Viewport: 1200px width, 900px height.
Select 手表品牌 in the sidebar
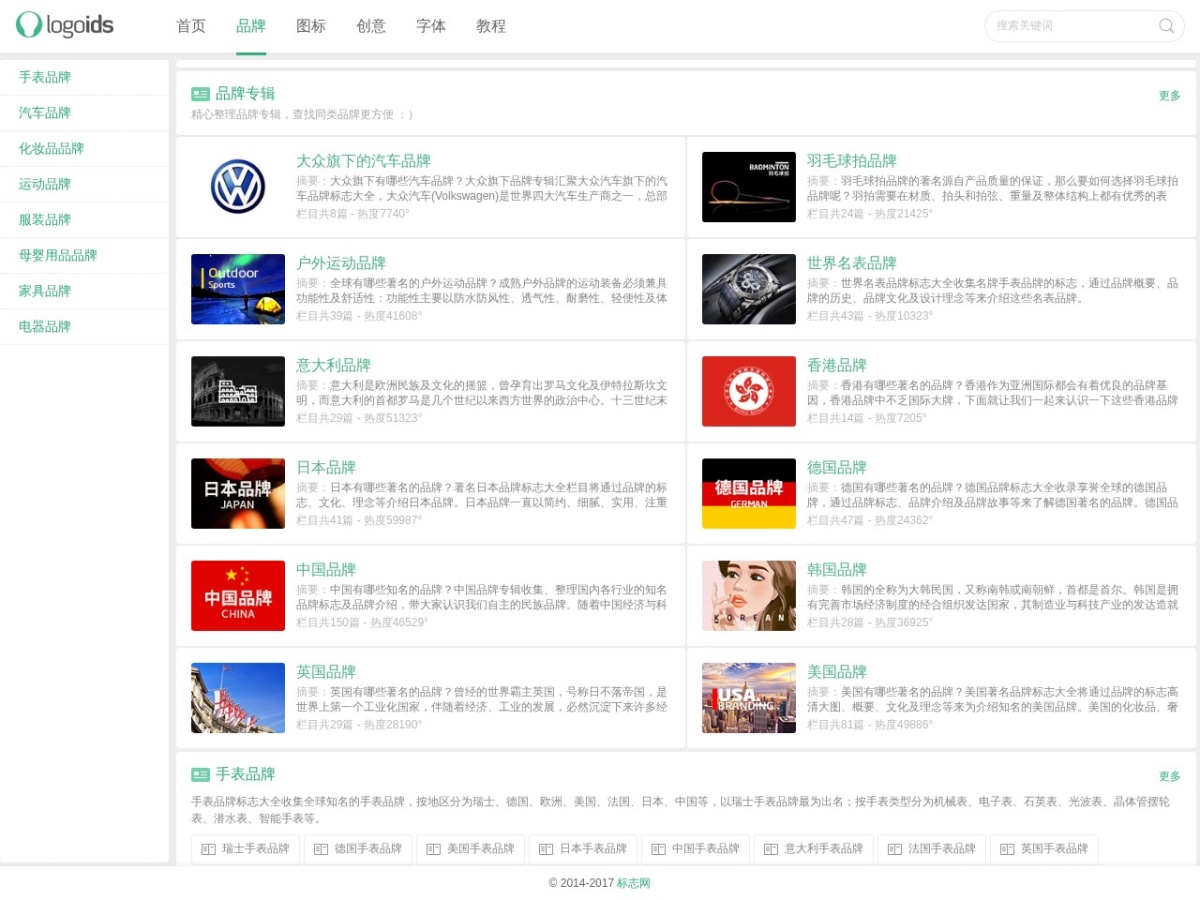pos(84,78)
